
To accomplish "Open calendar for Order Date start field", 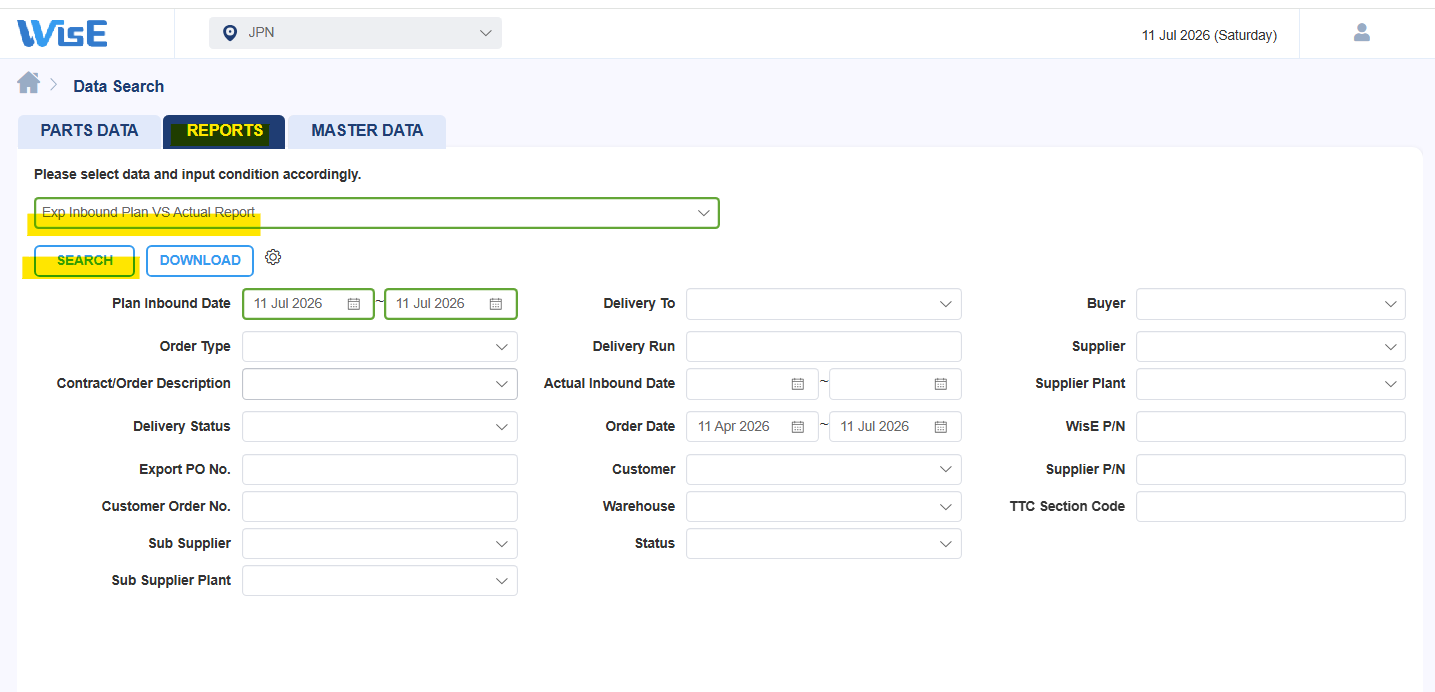I will 798,427.
